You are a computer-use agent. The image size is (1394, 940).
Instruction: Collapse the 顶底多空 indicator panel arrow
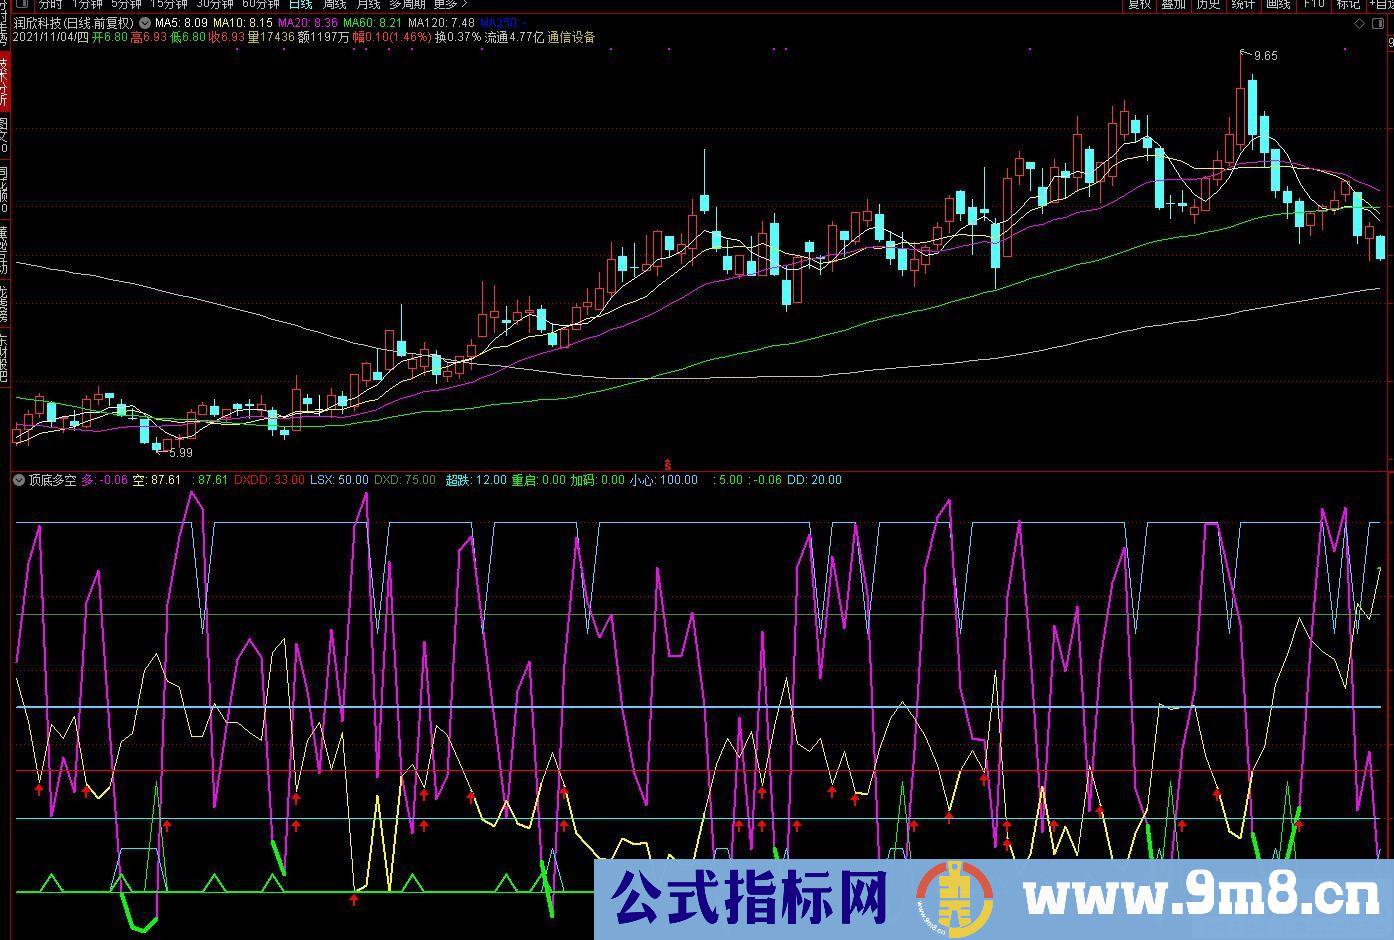tap(19, 480)
